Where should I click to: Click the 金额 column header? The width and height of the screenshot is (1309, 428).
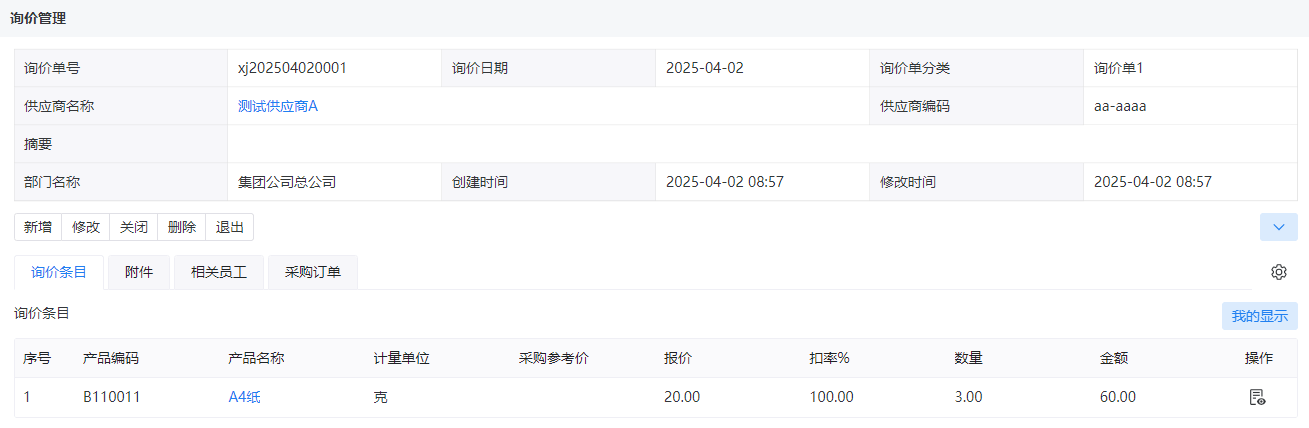point(1114,358)
